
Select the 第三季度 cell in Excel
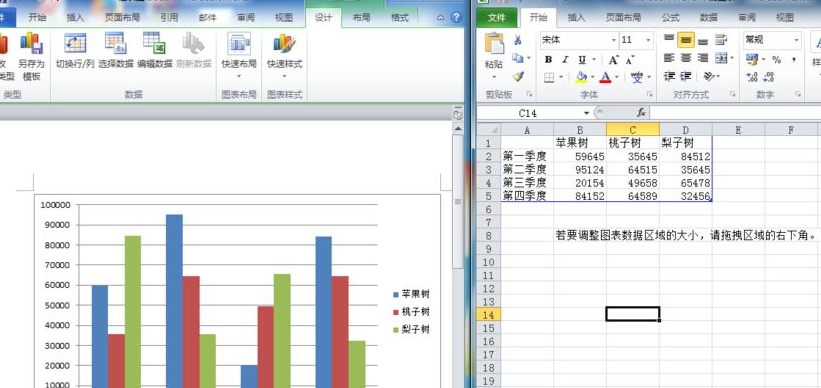click(527, 183)
